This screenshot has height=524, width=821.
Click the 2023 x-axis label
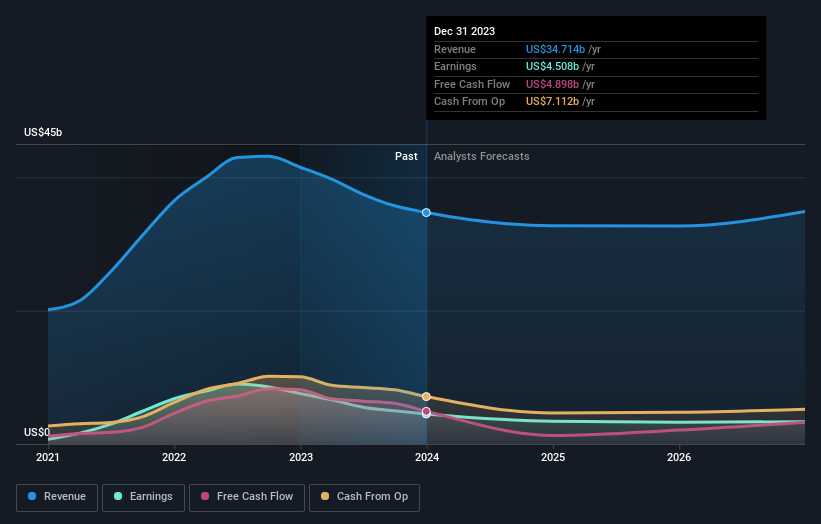(301, 457)
